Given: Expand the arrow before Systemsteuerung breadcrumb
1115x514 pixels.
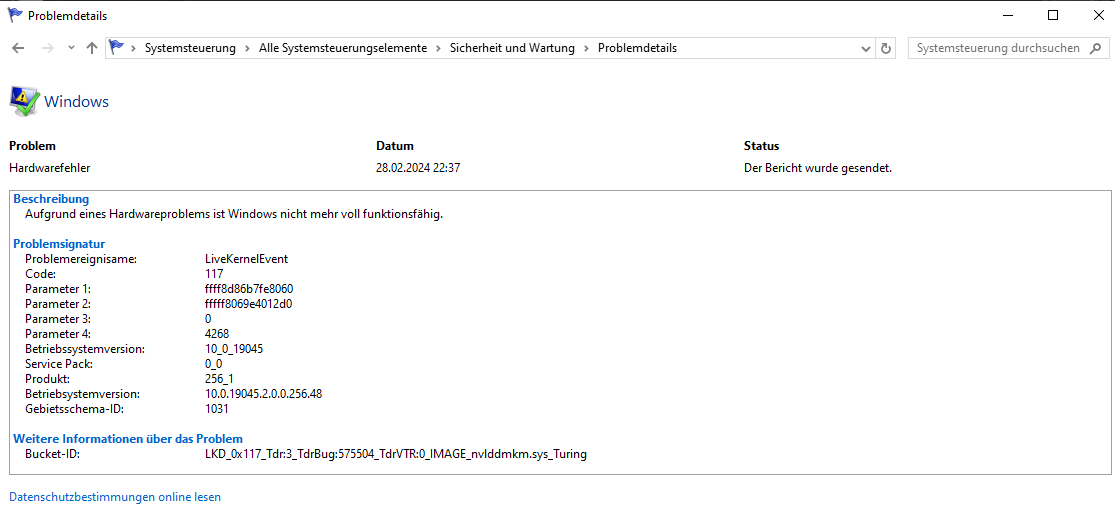Looking at the screenshot, I should [133, 48].
